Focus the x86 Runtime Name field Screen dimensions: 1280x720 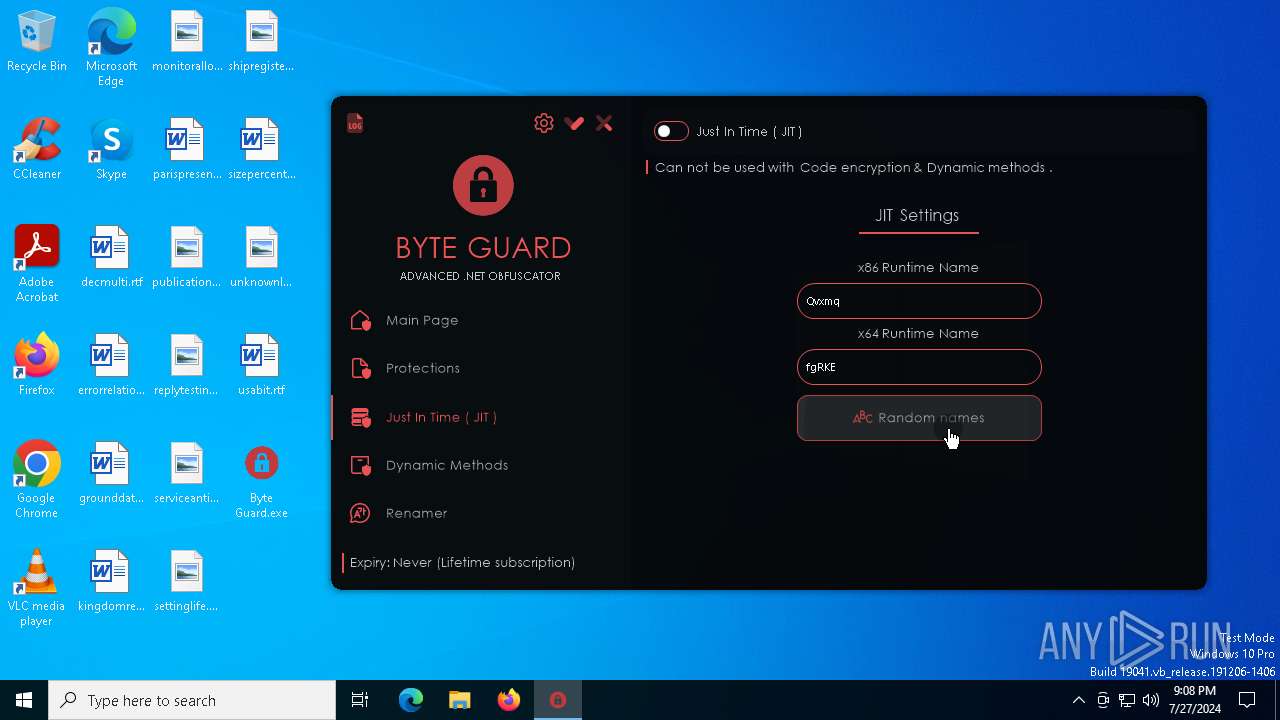[919, 301]
